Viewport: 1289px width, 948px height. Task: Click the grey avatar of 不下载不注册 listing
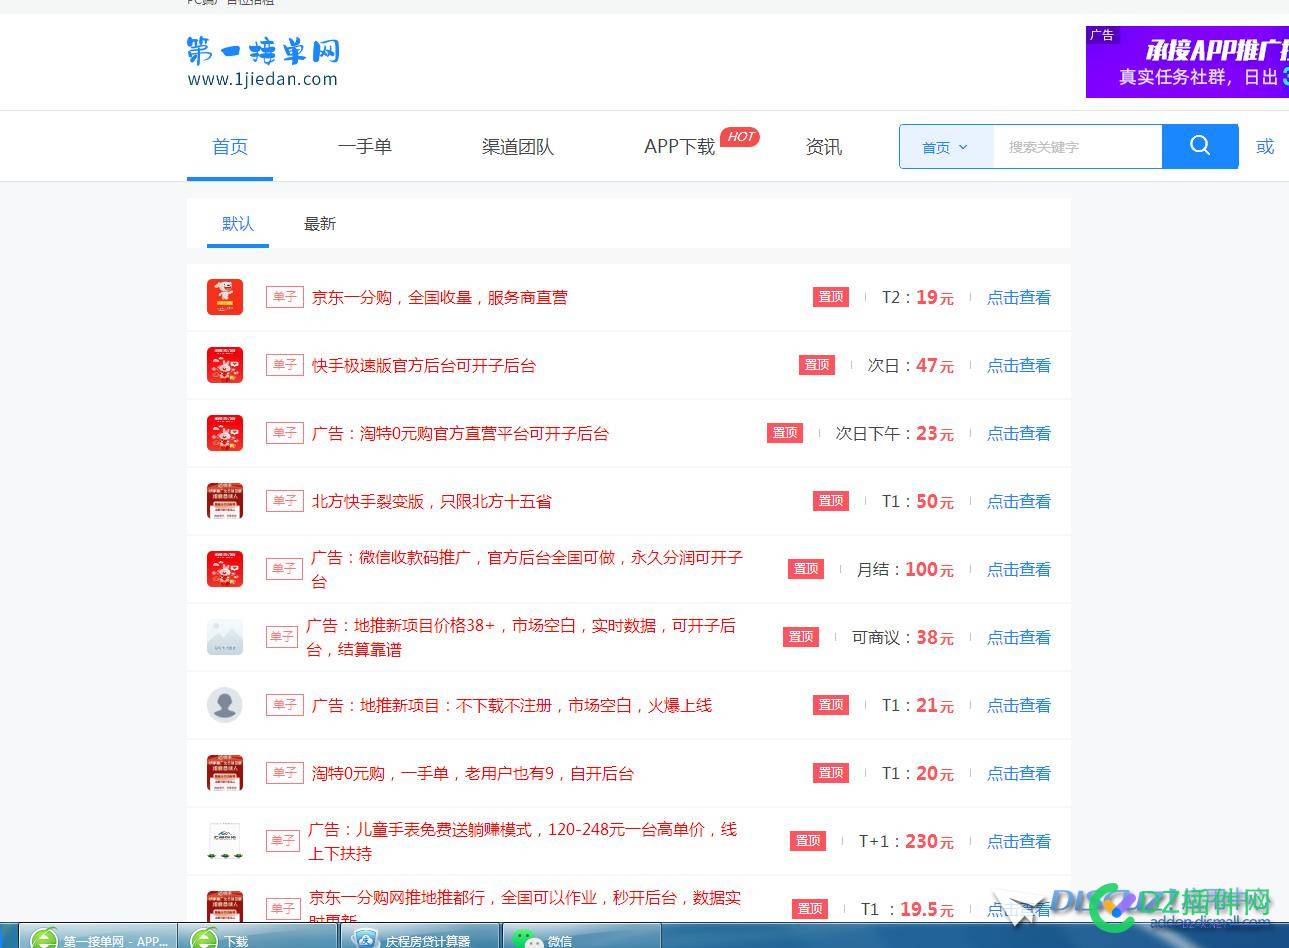pyautogui.click(x=225, y=705)
